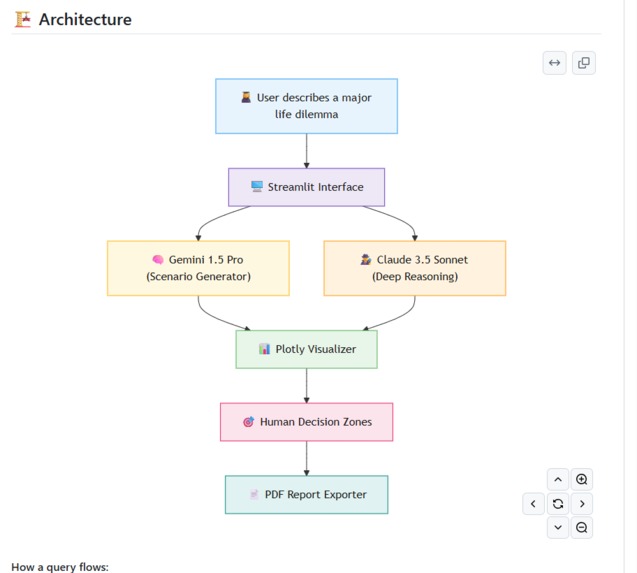This screenshot has height=573, width=637.
Task: Copy the mermaid diagram code
Action: (583, 63)
